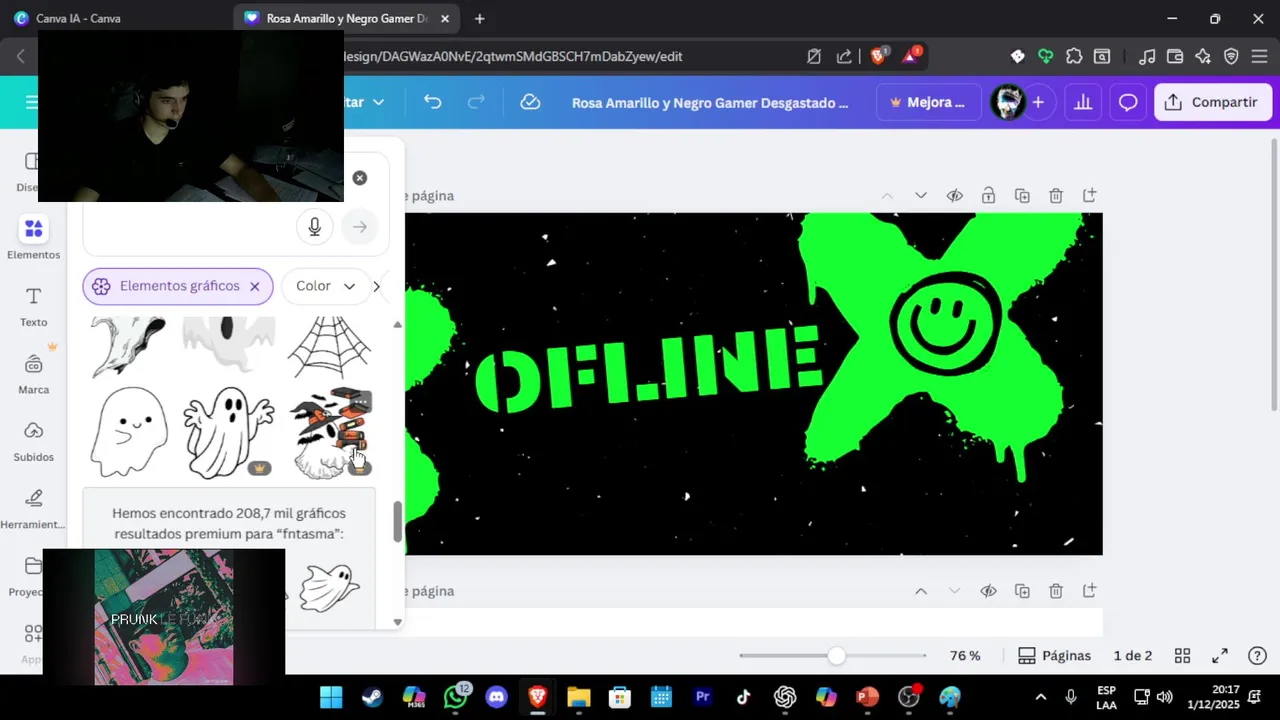Image resolution: width=1280 pixels, height=720 pixels.
Task: Show hidden system tray icons
Action: (1040, 697)
